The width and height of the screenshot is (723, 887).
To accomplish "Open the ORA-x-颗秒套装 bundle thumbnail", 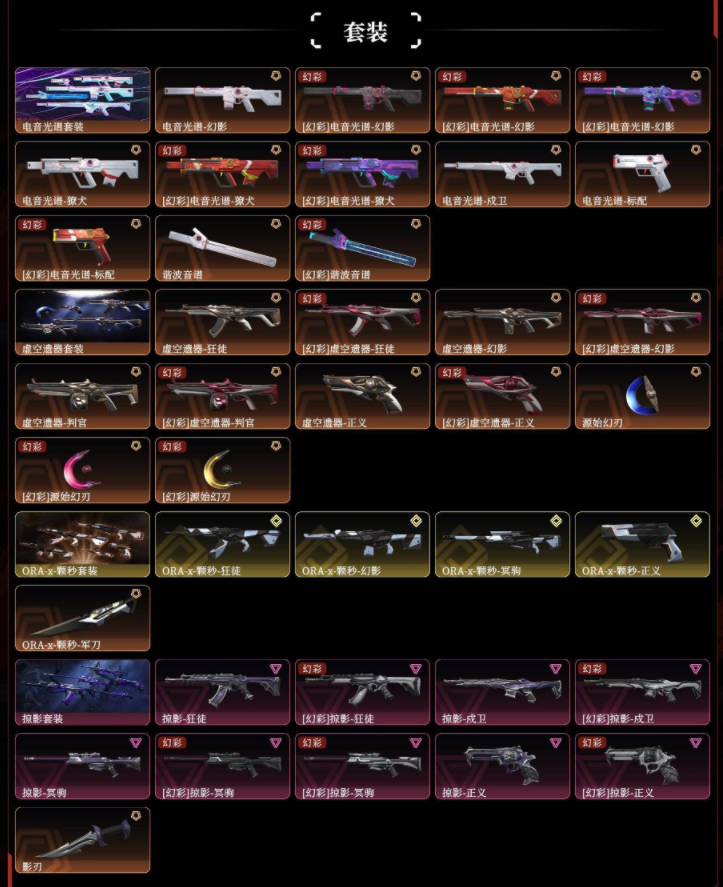I will [x=83, y=545].
